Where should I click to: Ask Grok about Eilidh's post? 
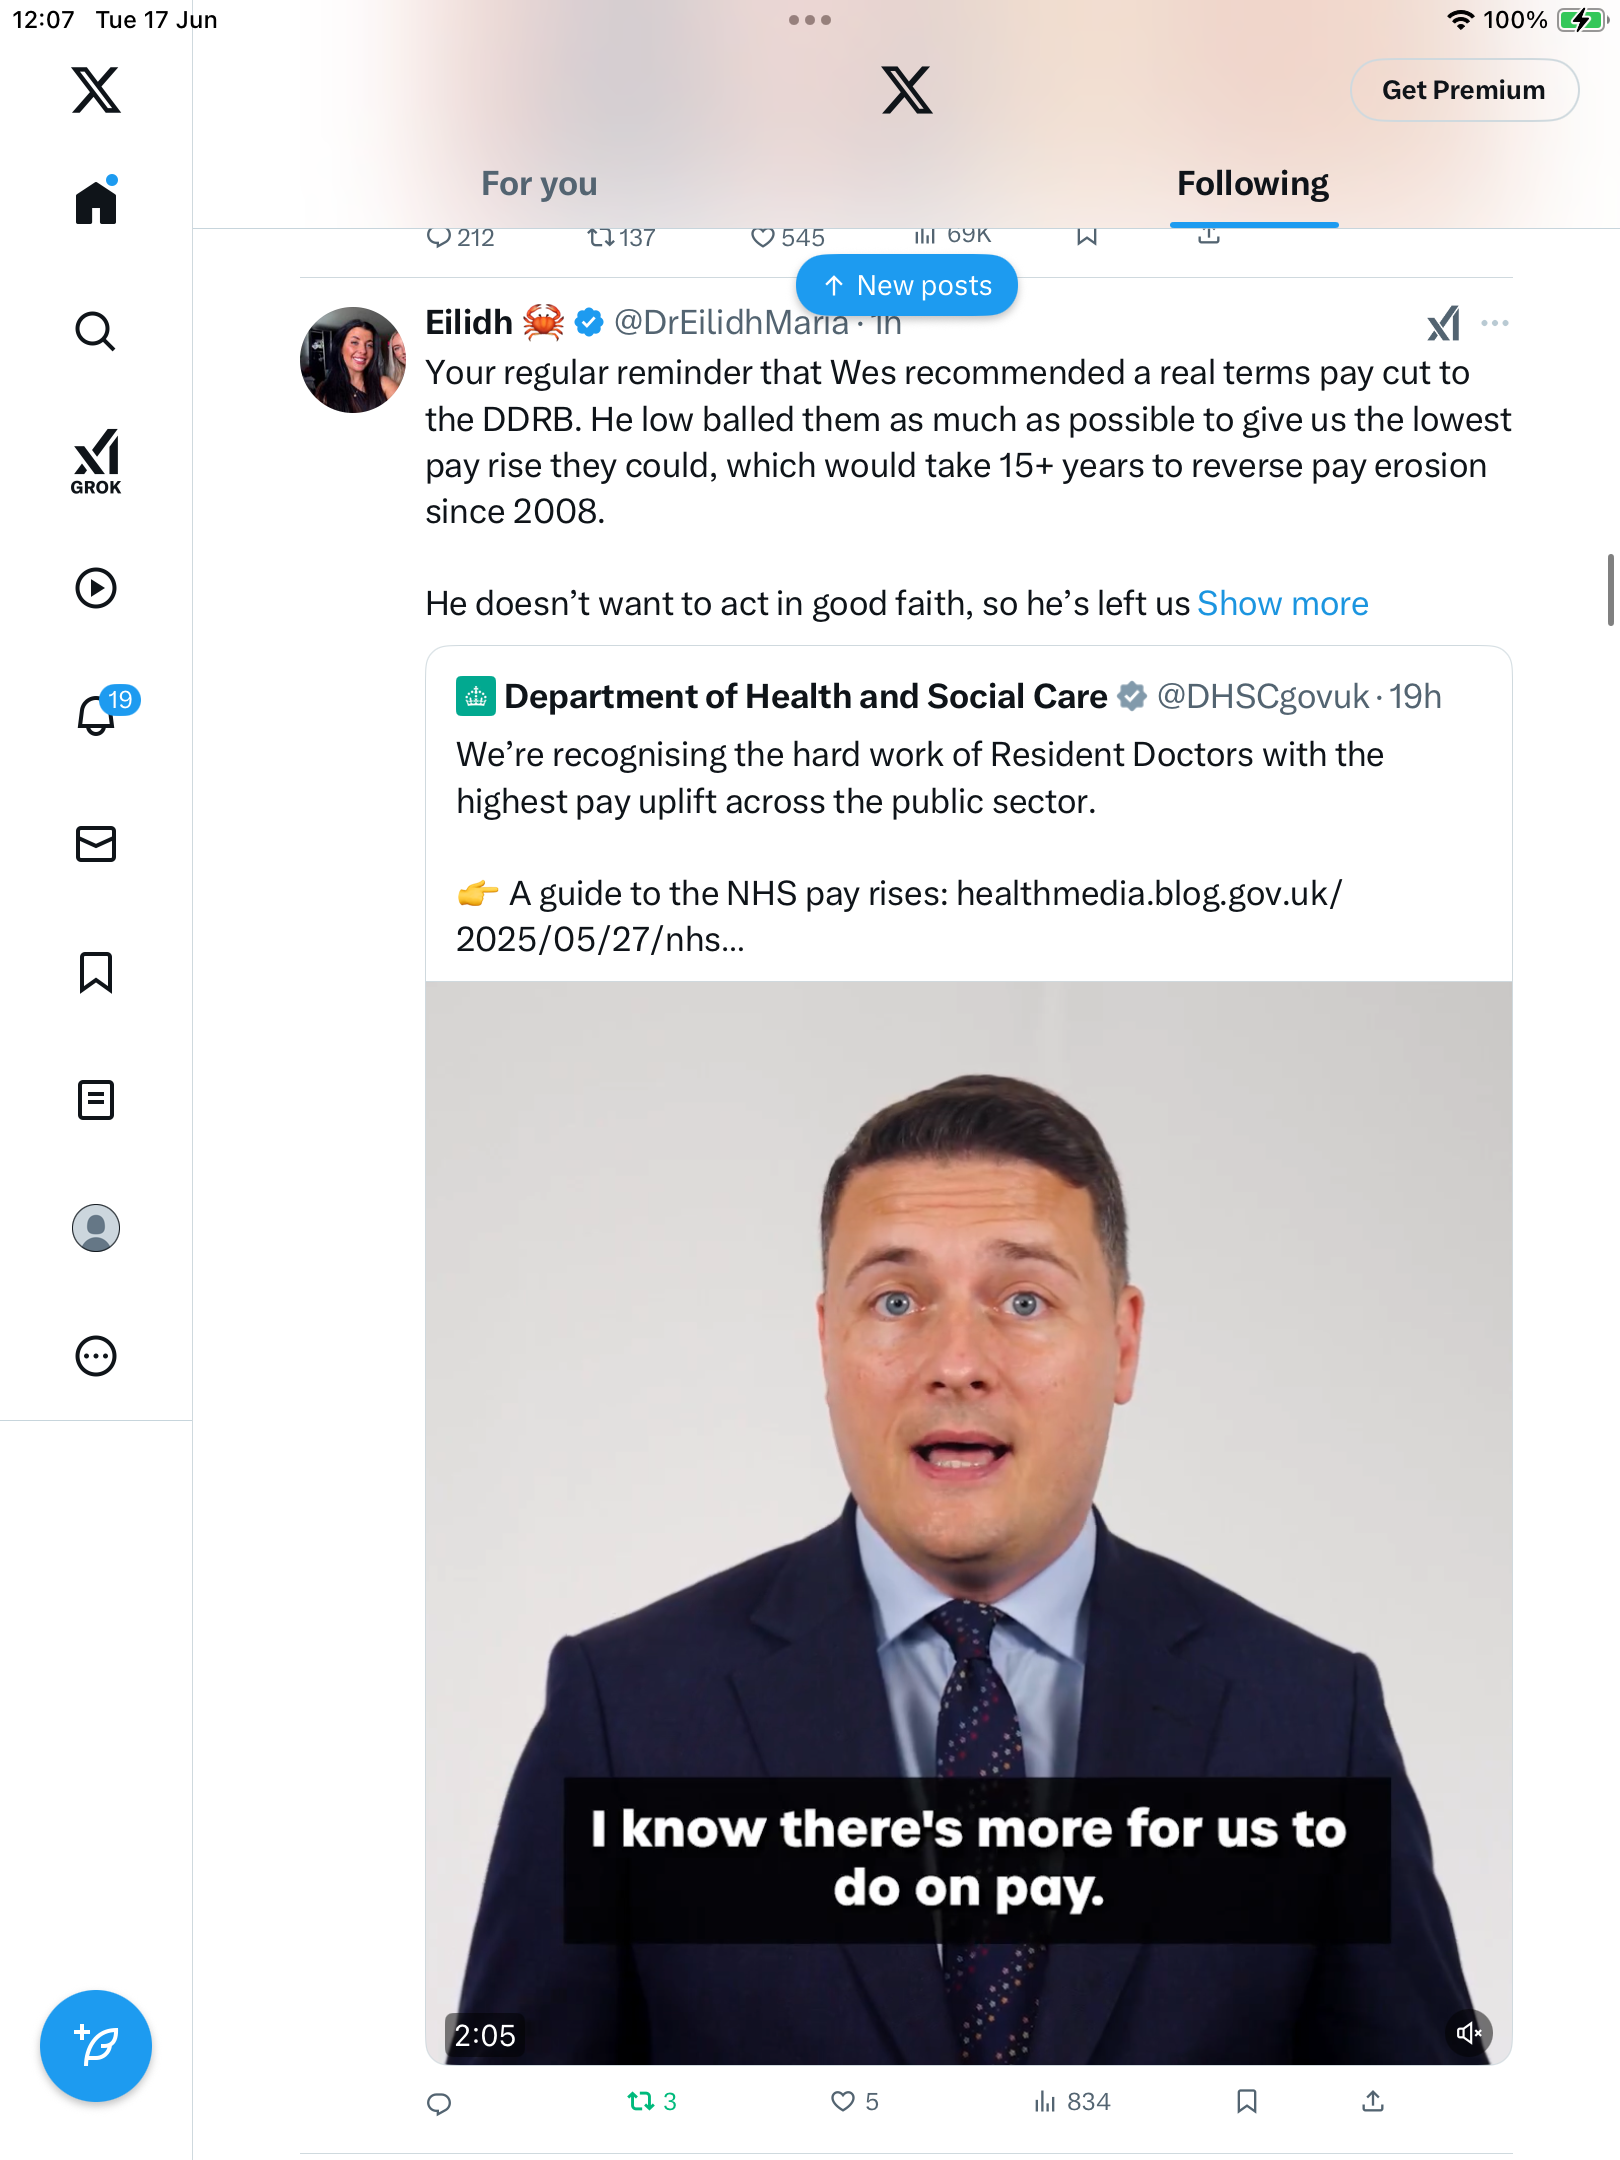pyautogui.click(x=1444, y=323)
